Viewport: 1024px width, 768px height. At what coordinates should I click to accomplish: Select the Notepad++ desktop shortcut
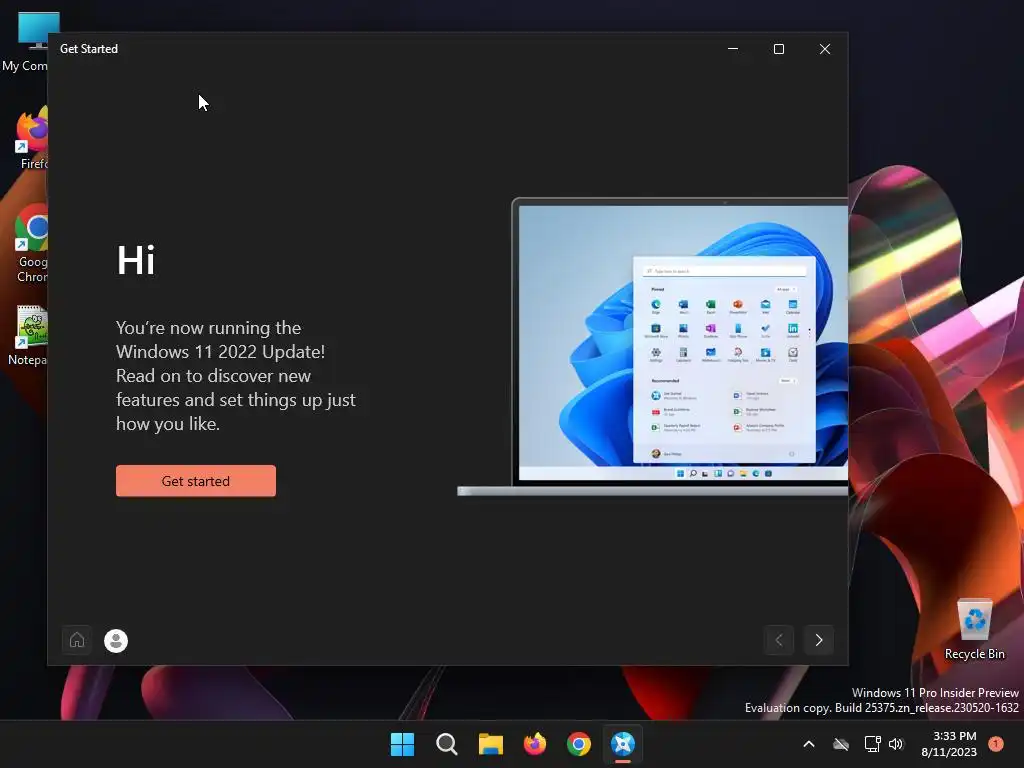29,336
